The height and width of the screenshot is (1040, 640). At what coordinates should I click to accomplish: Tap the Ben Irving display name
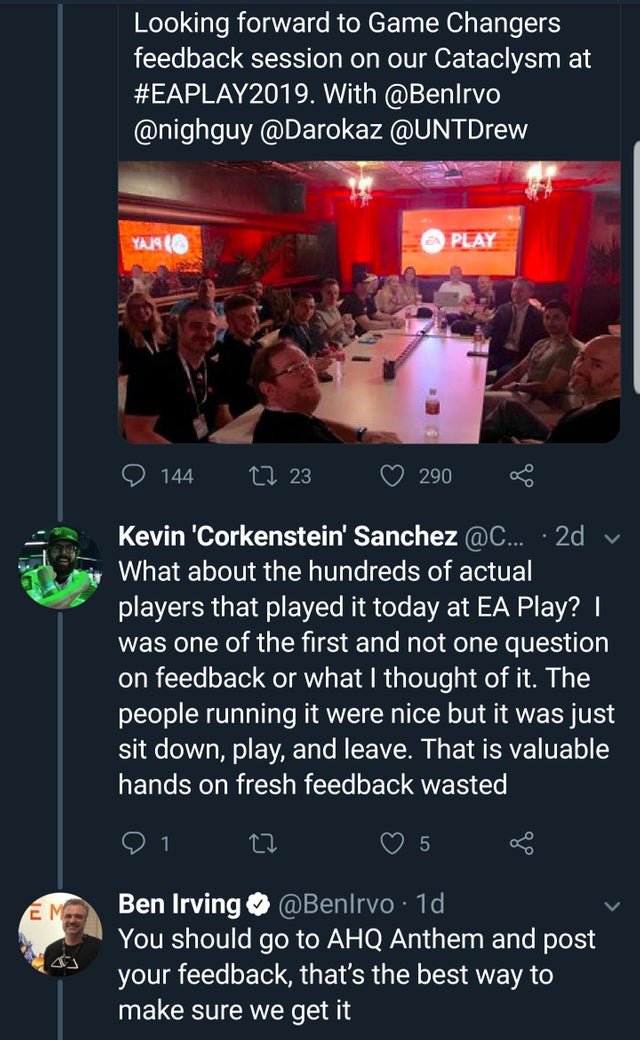pyautogui.click(x=180, y=905)
